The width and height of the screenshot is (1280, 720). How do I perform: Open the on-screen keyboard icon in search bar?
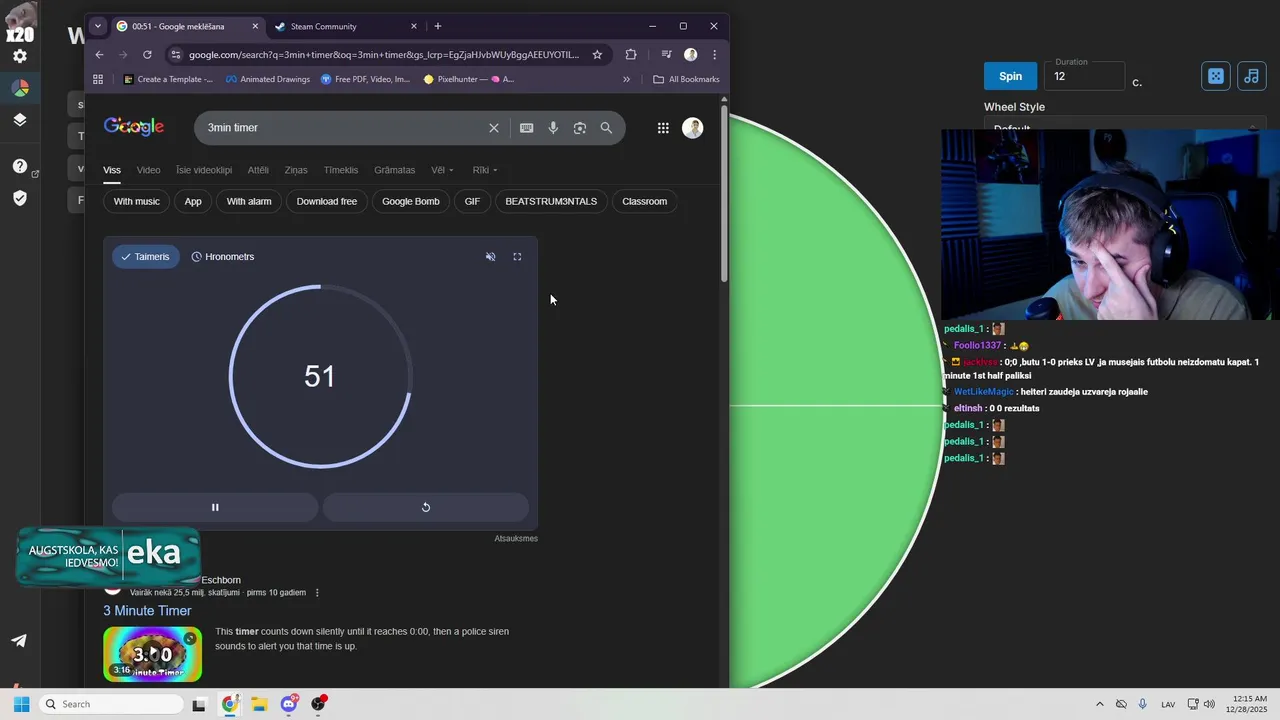click(526, 128)
